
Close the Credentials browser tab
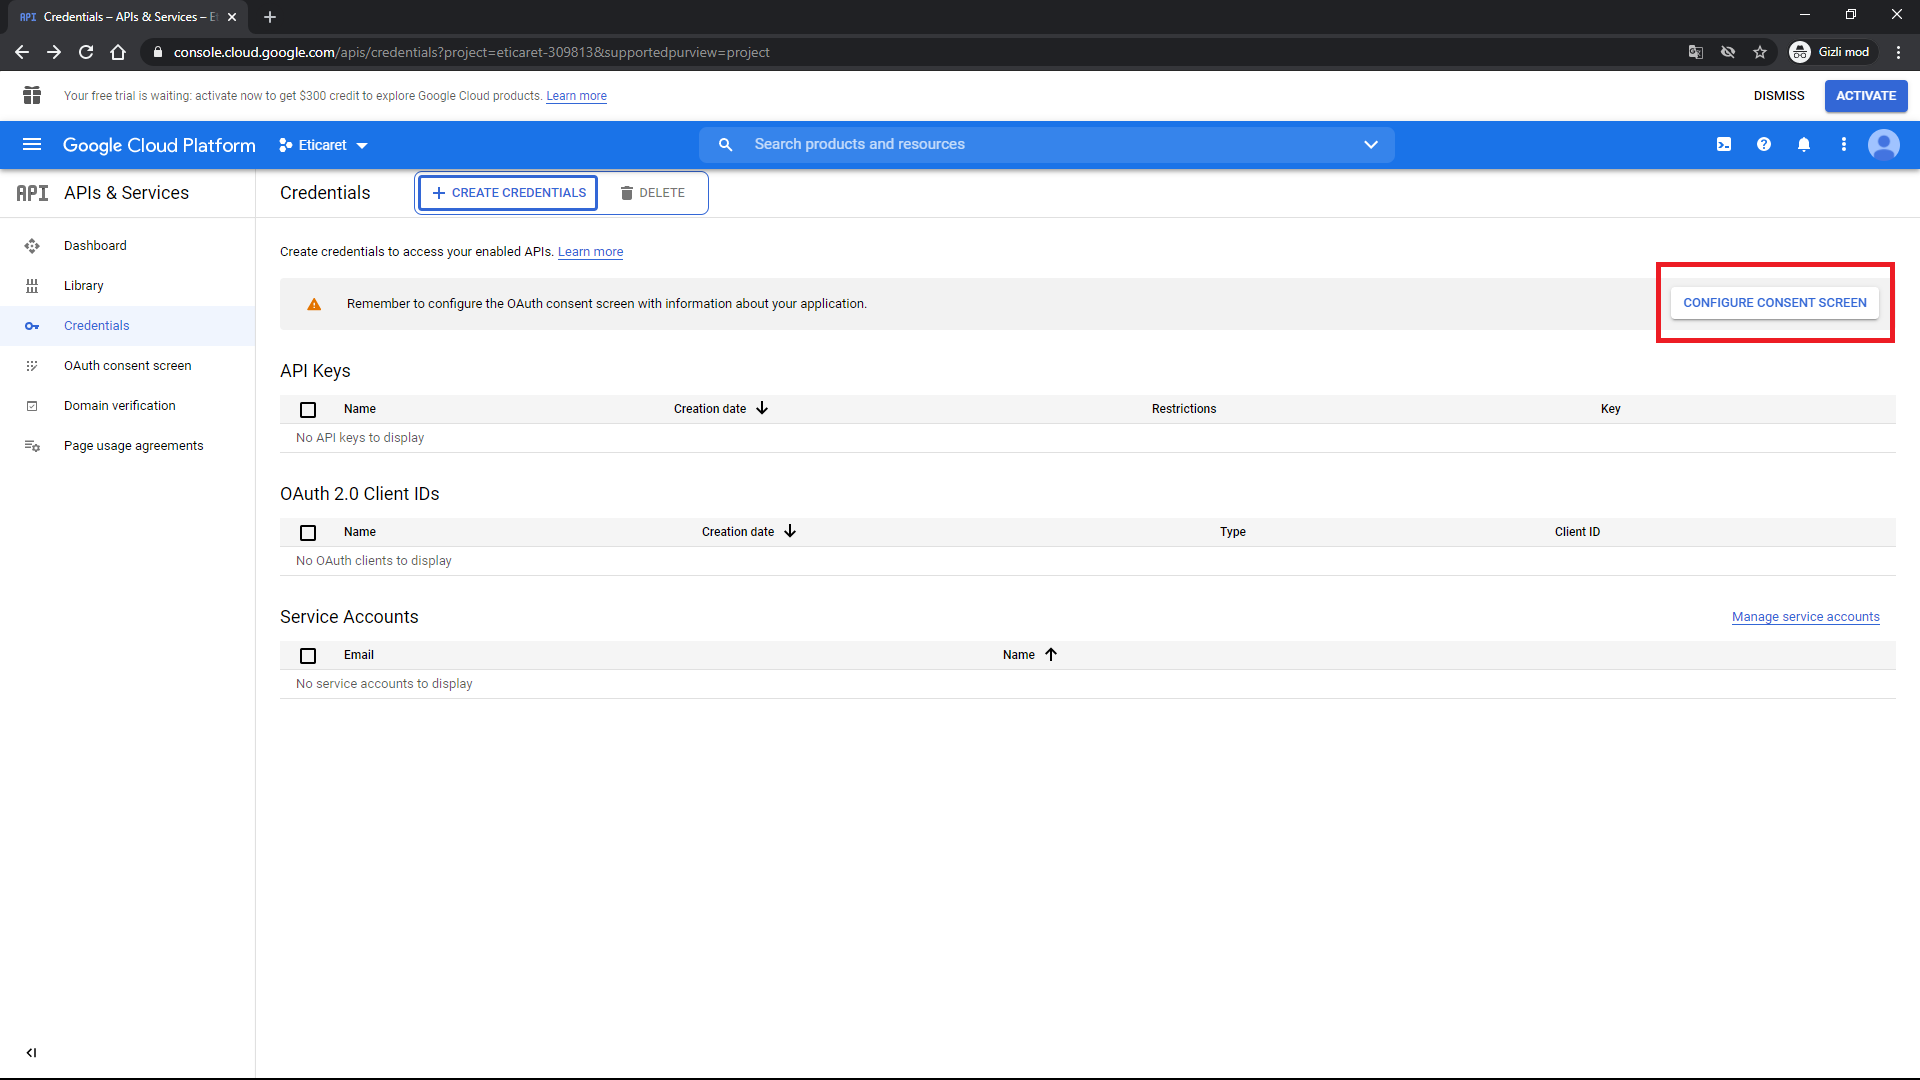pyautogui.click(x=232, y=17)
